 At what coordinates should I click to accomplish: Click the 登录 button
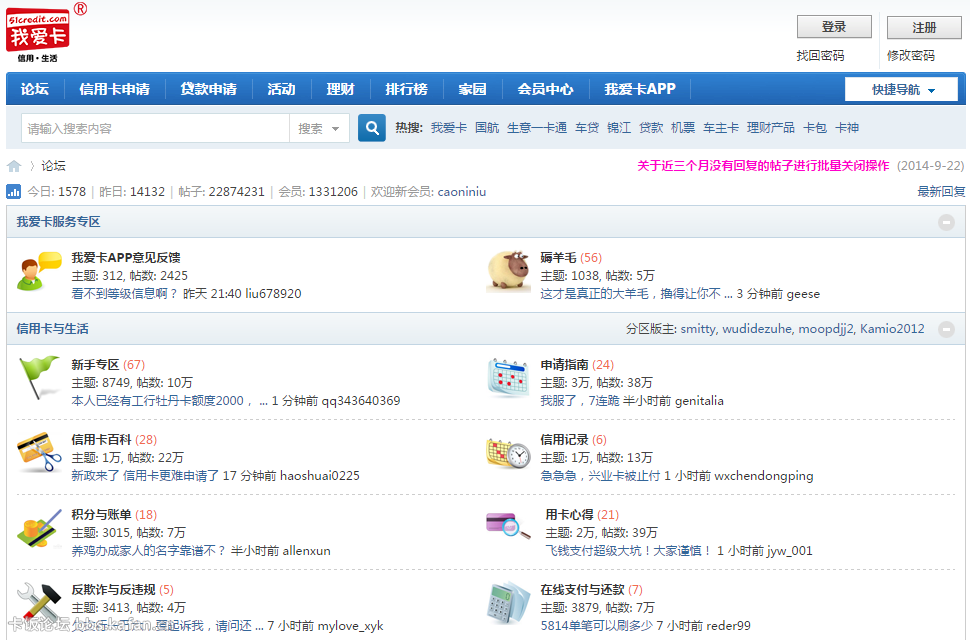point(834,27)
